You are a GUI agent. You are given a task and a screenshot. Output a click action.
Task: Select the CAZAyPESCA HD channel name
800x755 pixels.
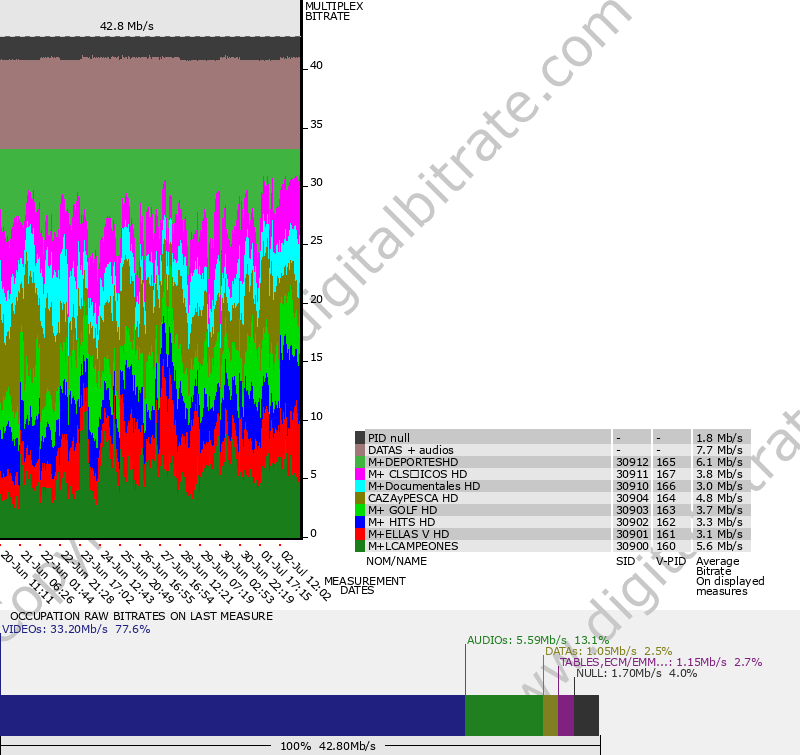point(413,498)
